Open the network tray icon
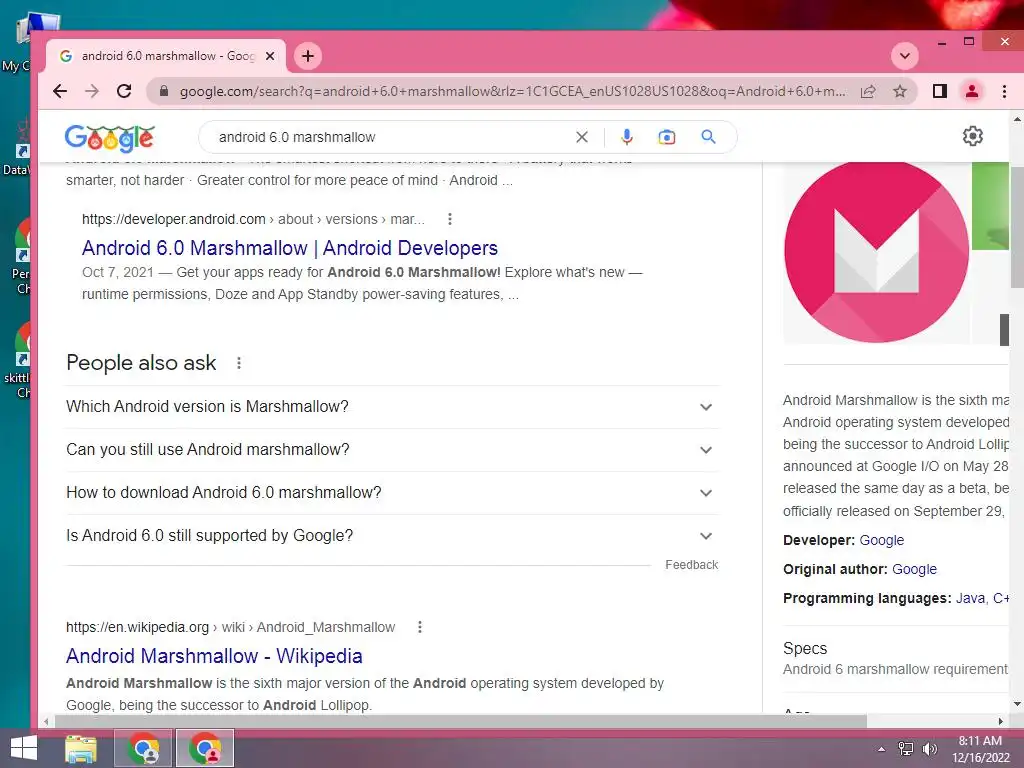The width and height of the screenshot is (1024, 768). tap(906, 749)
